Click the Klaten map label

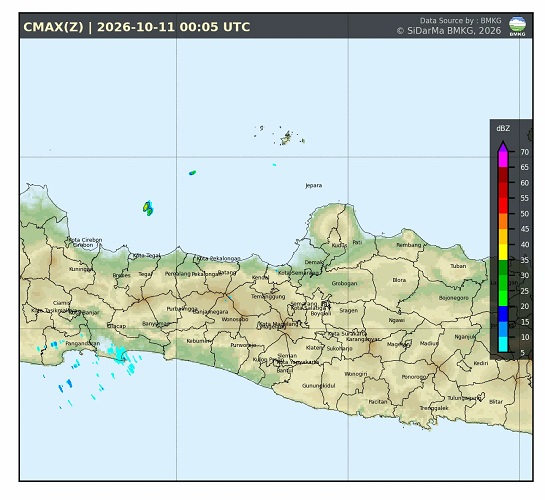tap(314, 348)
